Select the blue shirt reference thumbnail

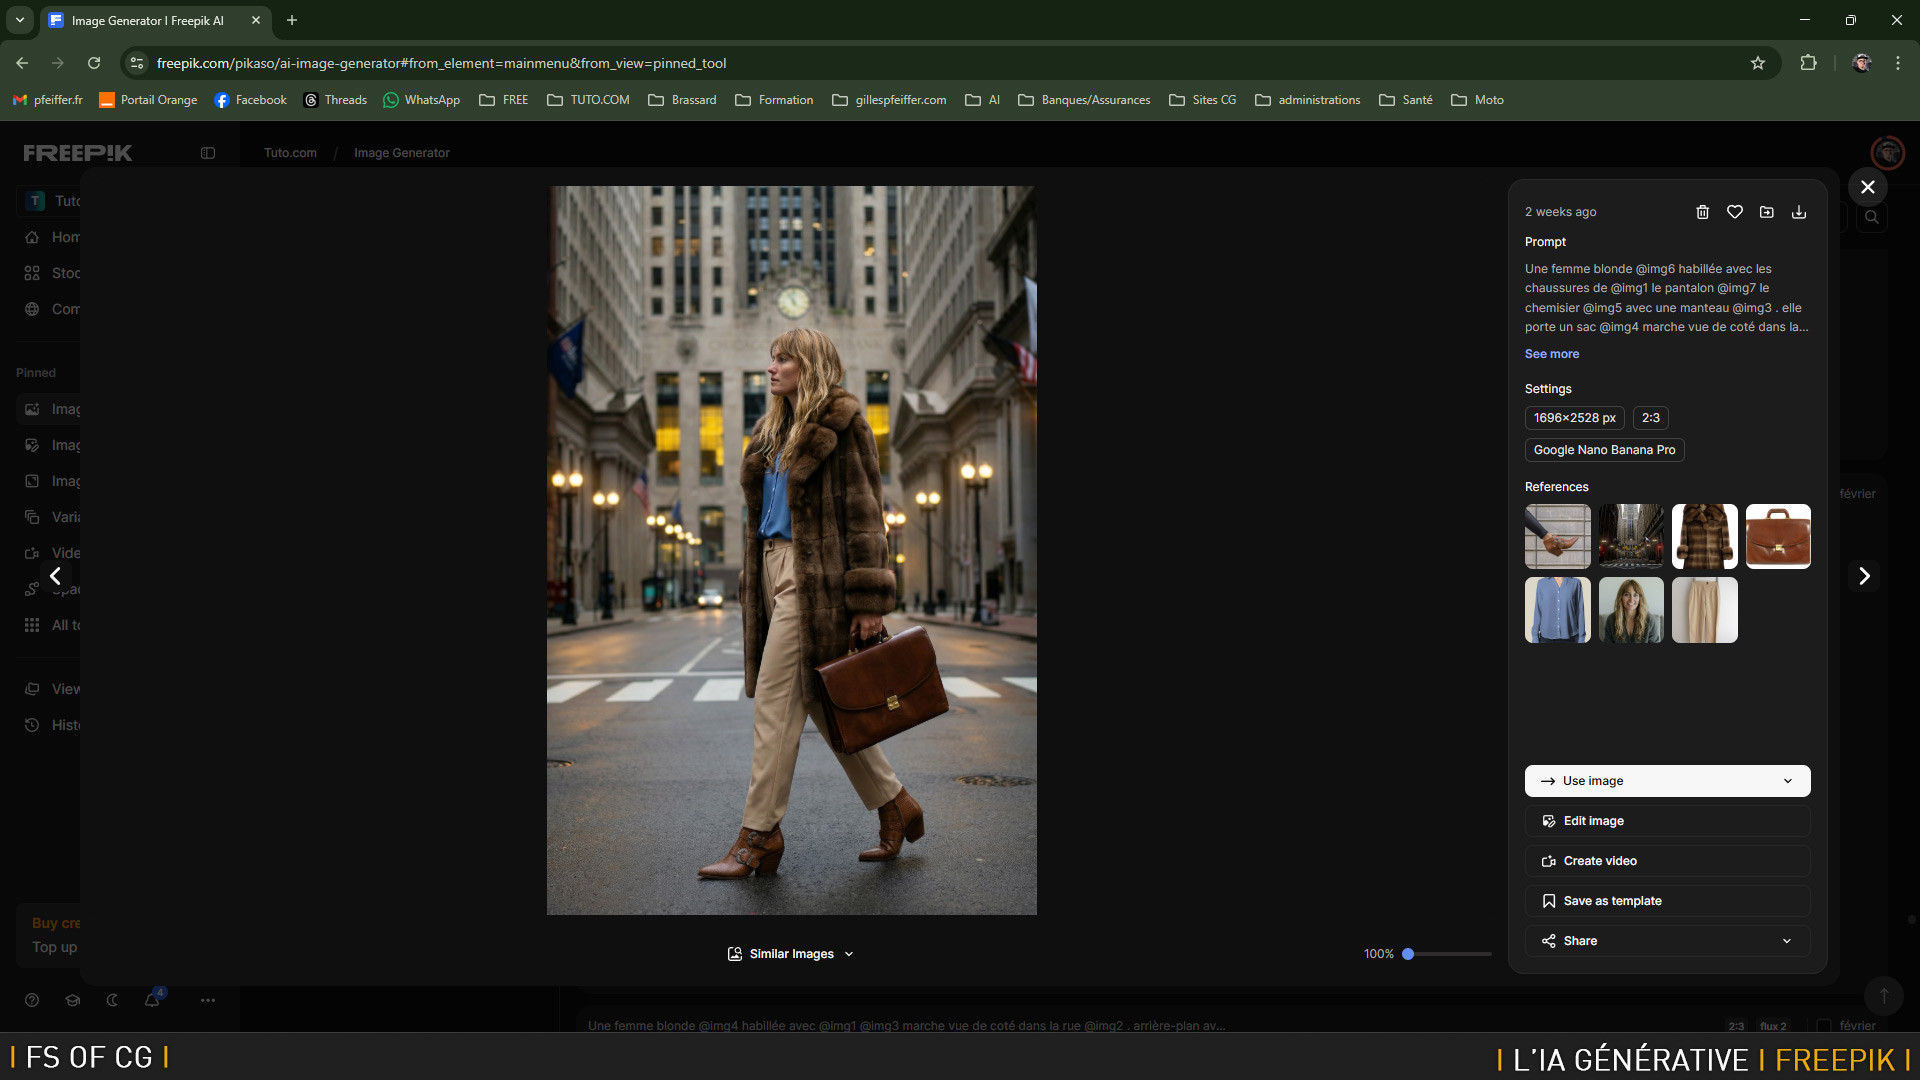click(x=1557, y=610)
